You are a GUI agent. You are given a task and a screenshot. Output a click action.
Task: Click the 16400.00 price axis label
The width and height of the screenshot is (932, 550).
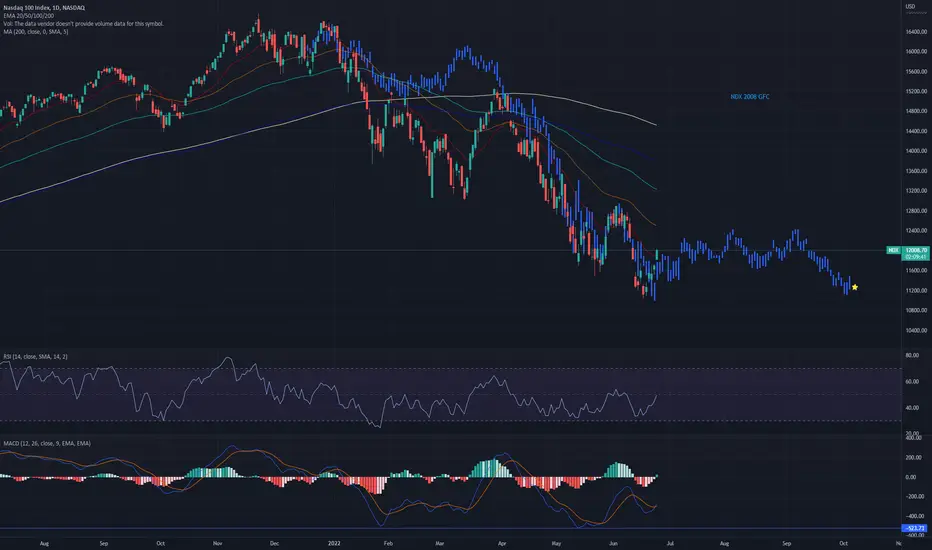point(916,32)
